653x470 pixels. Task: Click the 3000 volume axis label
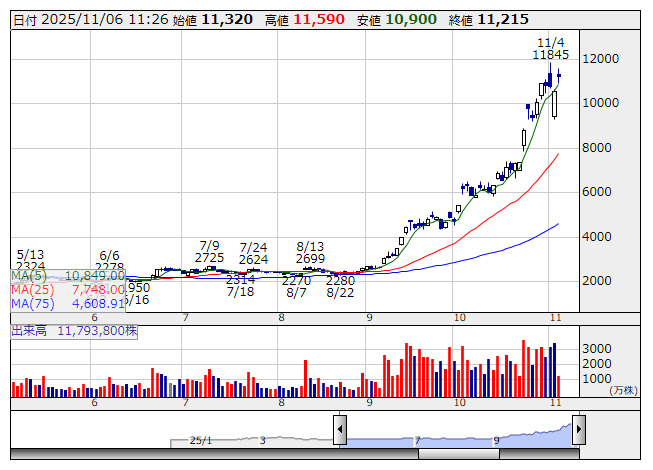597,348
